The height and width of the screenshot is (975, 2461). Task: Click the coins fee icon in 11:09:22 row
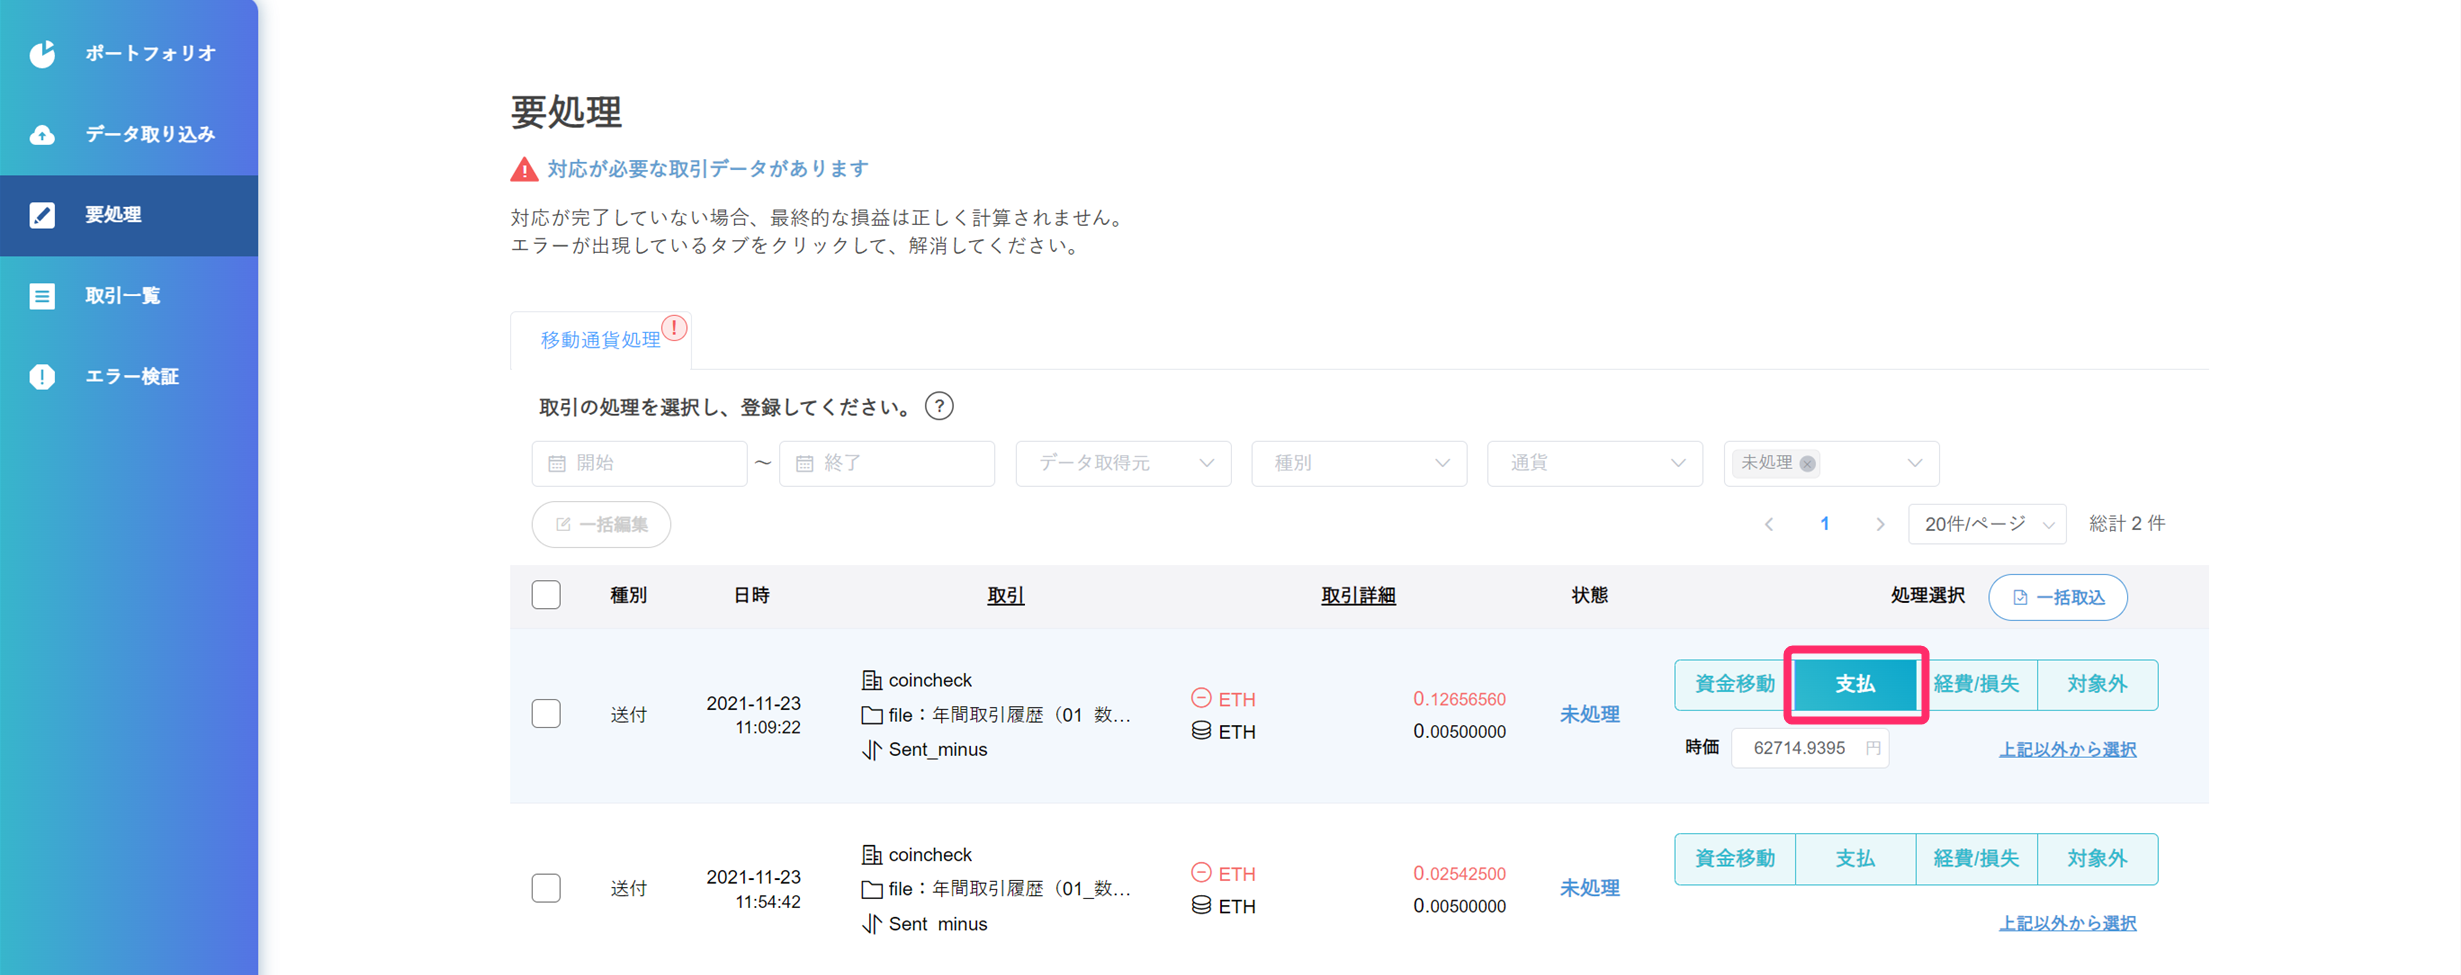point(1201,731)
